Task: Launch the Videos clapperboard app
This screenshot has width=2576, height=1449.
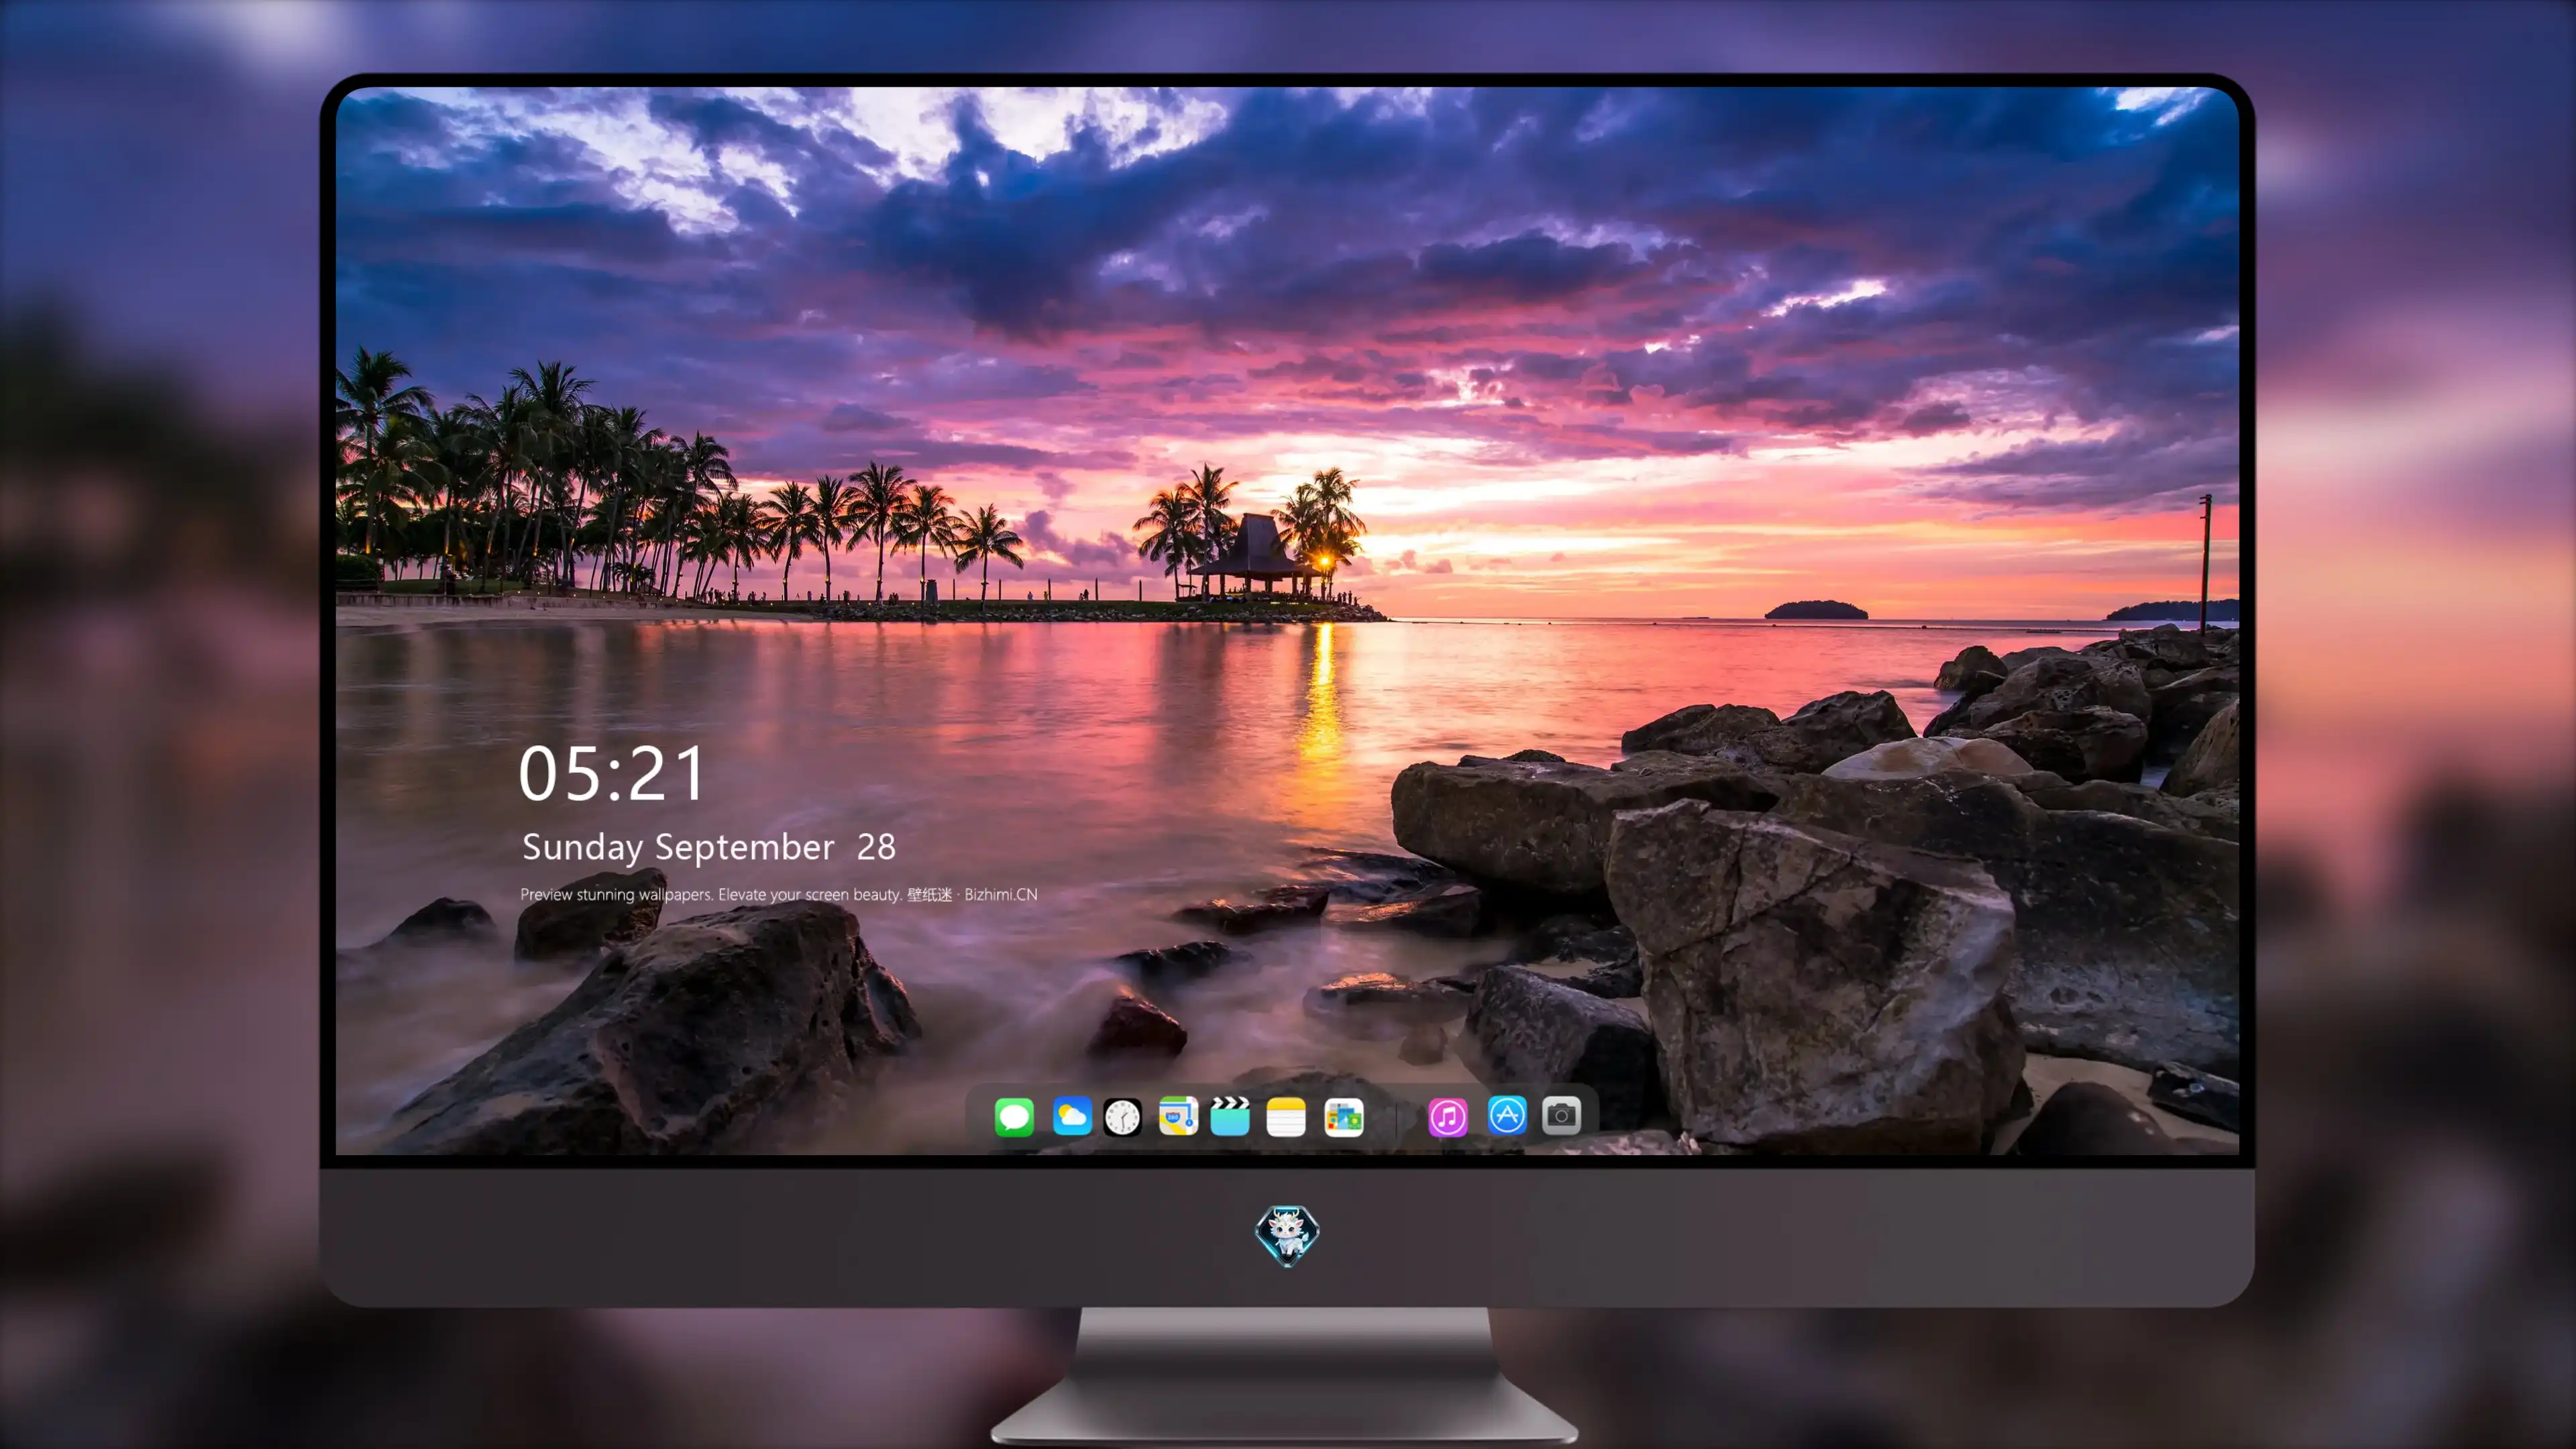Action: pos(1230,1116)
